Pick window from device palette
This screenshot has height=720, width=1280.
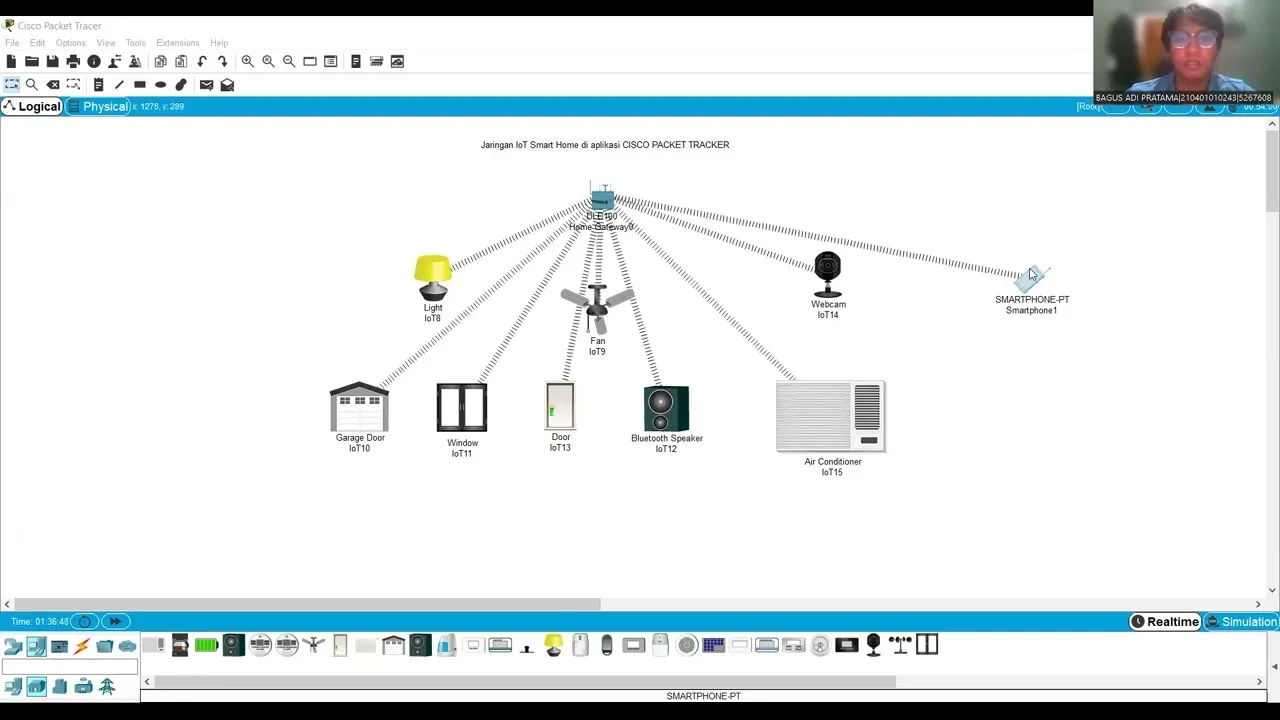tap(927, 645)
